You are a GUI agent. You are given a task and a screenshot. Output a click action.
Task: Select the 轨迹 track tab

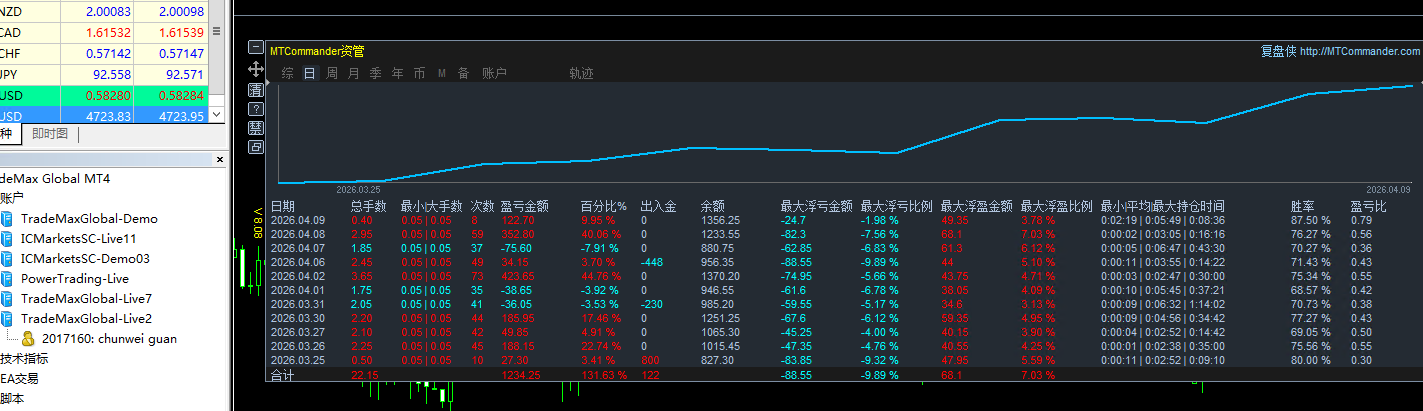(x=581, y=73)
